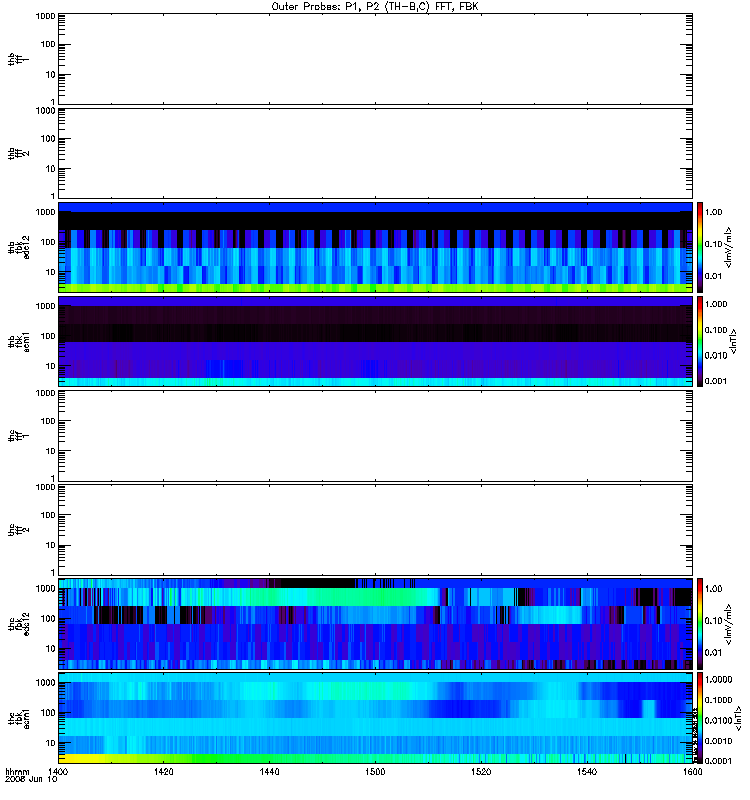Click the thc edc12 mV/m color bar
Image resolution: width=750 pixels, height=800 pixels.
pyautogui.click(x=700, y=623)
